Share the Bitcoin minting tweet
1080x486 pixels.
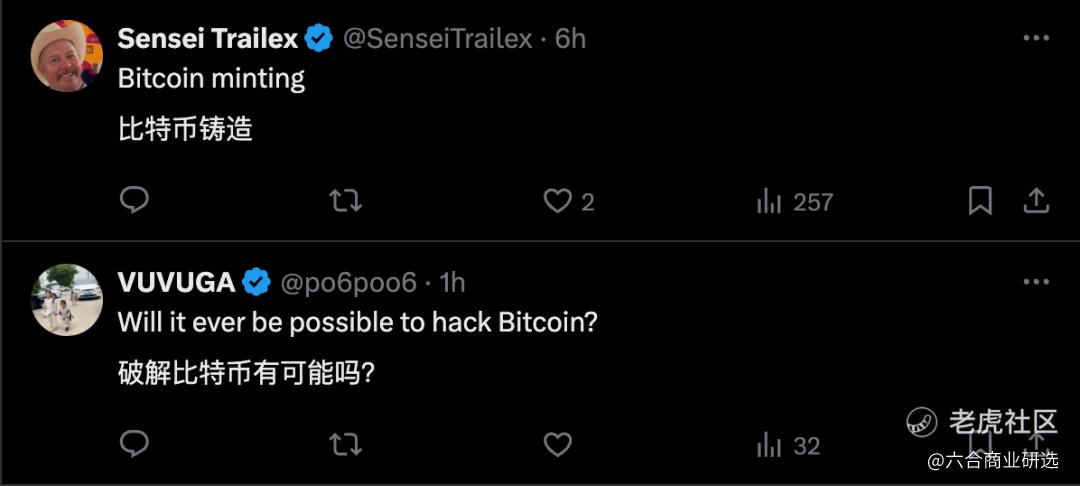[x=1036, y=201]
